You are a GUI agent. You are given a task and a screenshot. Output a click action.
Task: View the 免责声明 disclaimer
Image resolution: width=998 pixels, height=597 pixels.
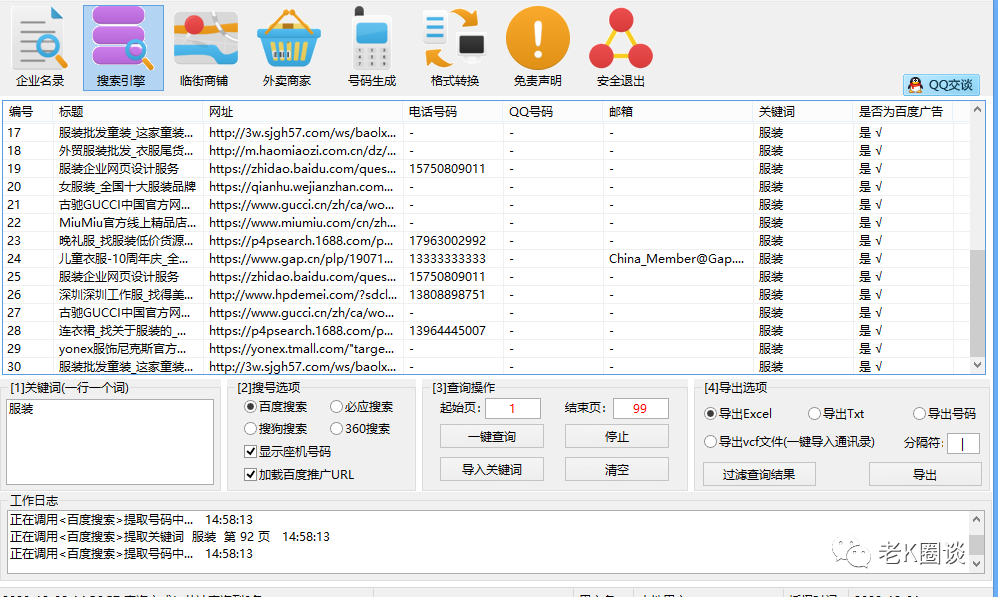(x=537, y=40)
